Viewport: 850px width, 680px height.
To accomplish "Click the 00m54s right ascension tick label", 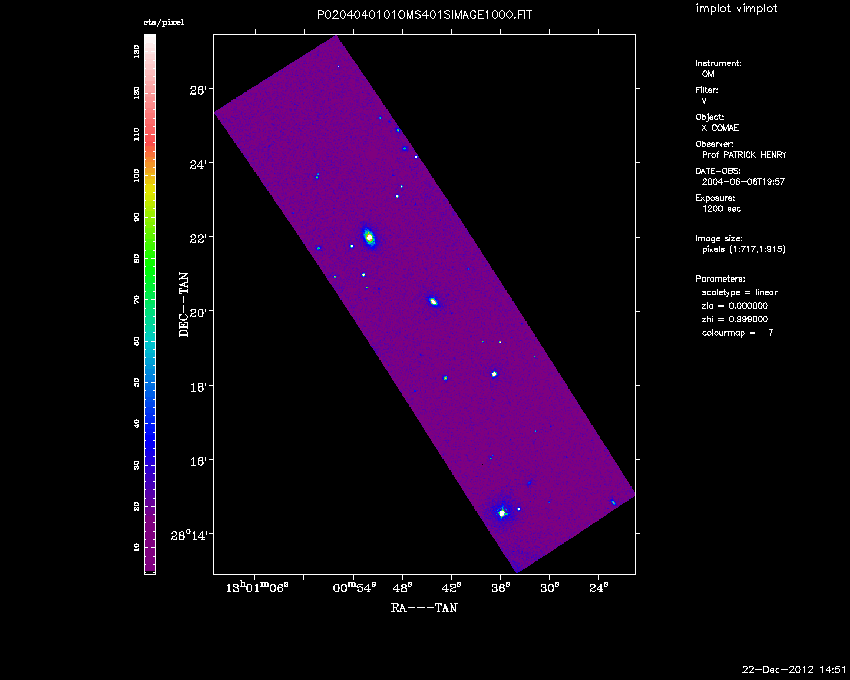I will coord(355,587).
